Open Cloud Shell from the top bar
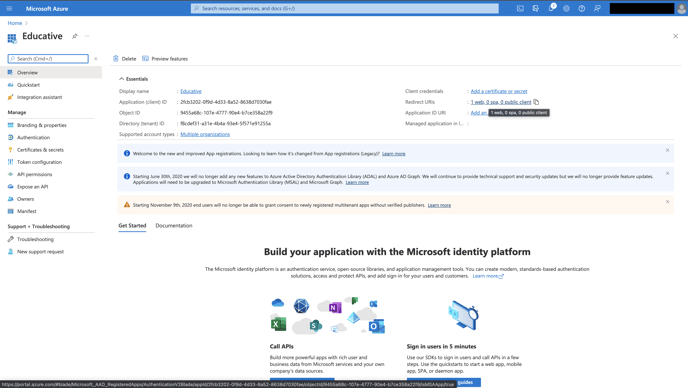 [520, 8]
